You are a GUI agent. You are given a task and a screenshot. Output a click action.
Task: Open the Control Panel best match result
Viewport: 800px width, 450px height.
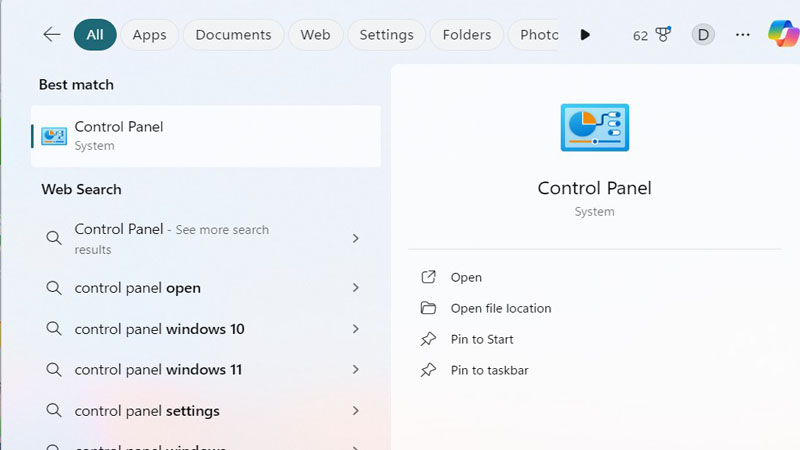pyautogui.click(x=206, y=136)
